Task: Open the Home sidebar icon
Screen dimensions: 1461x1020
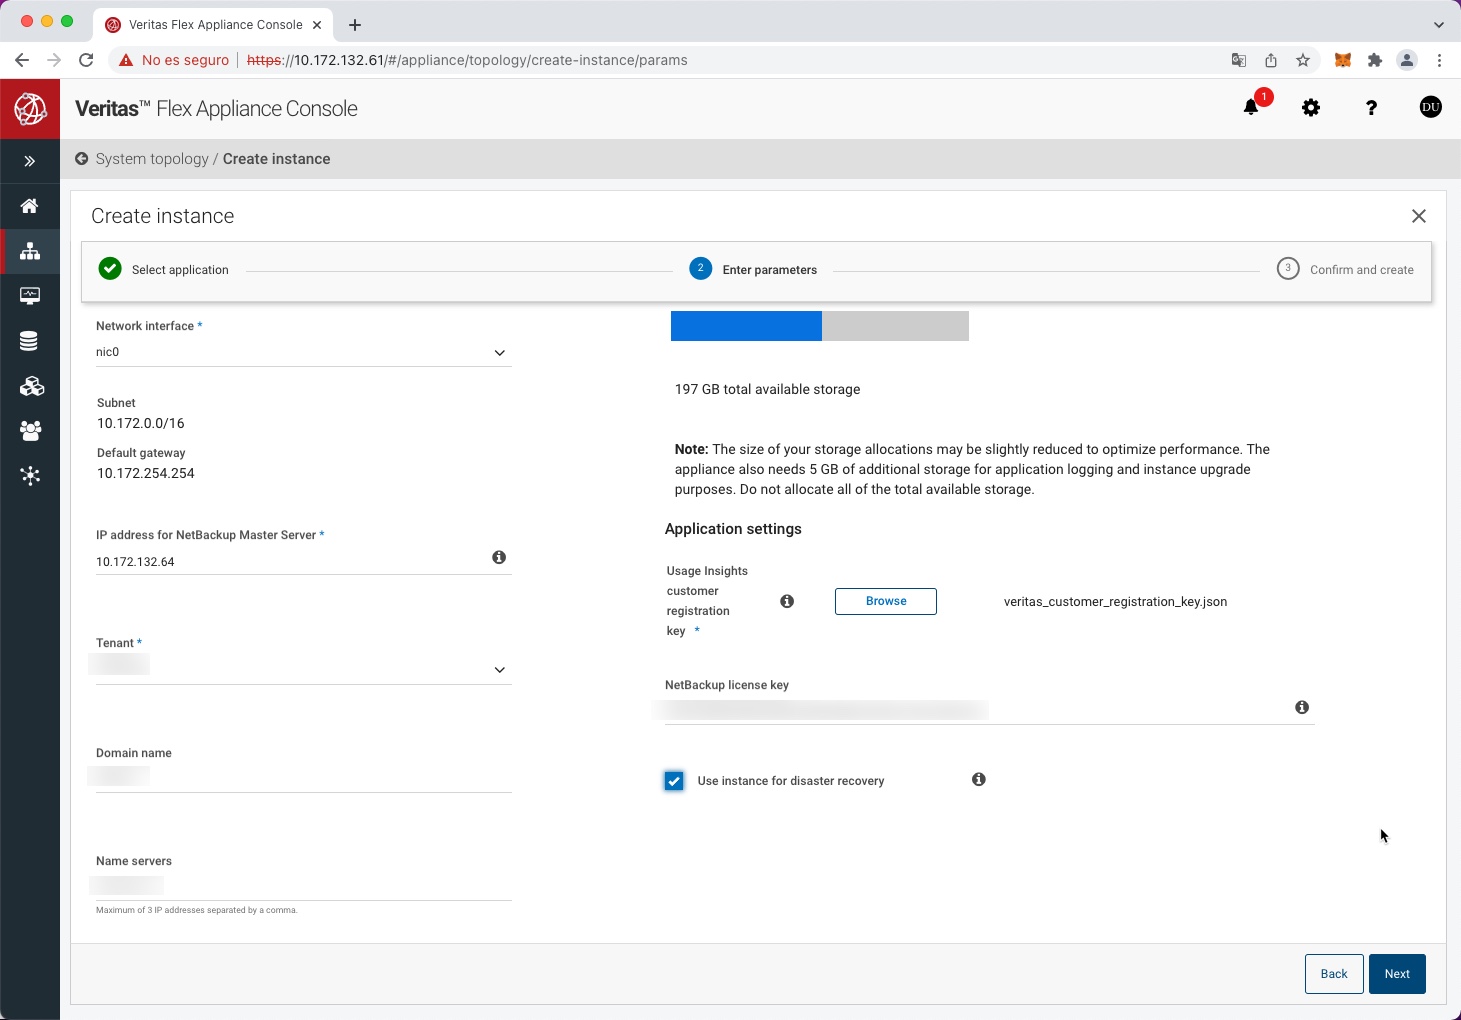Action: point(30,206)
